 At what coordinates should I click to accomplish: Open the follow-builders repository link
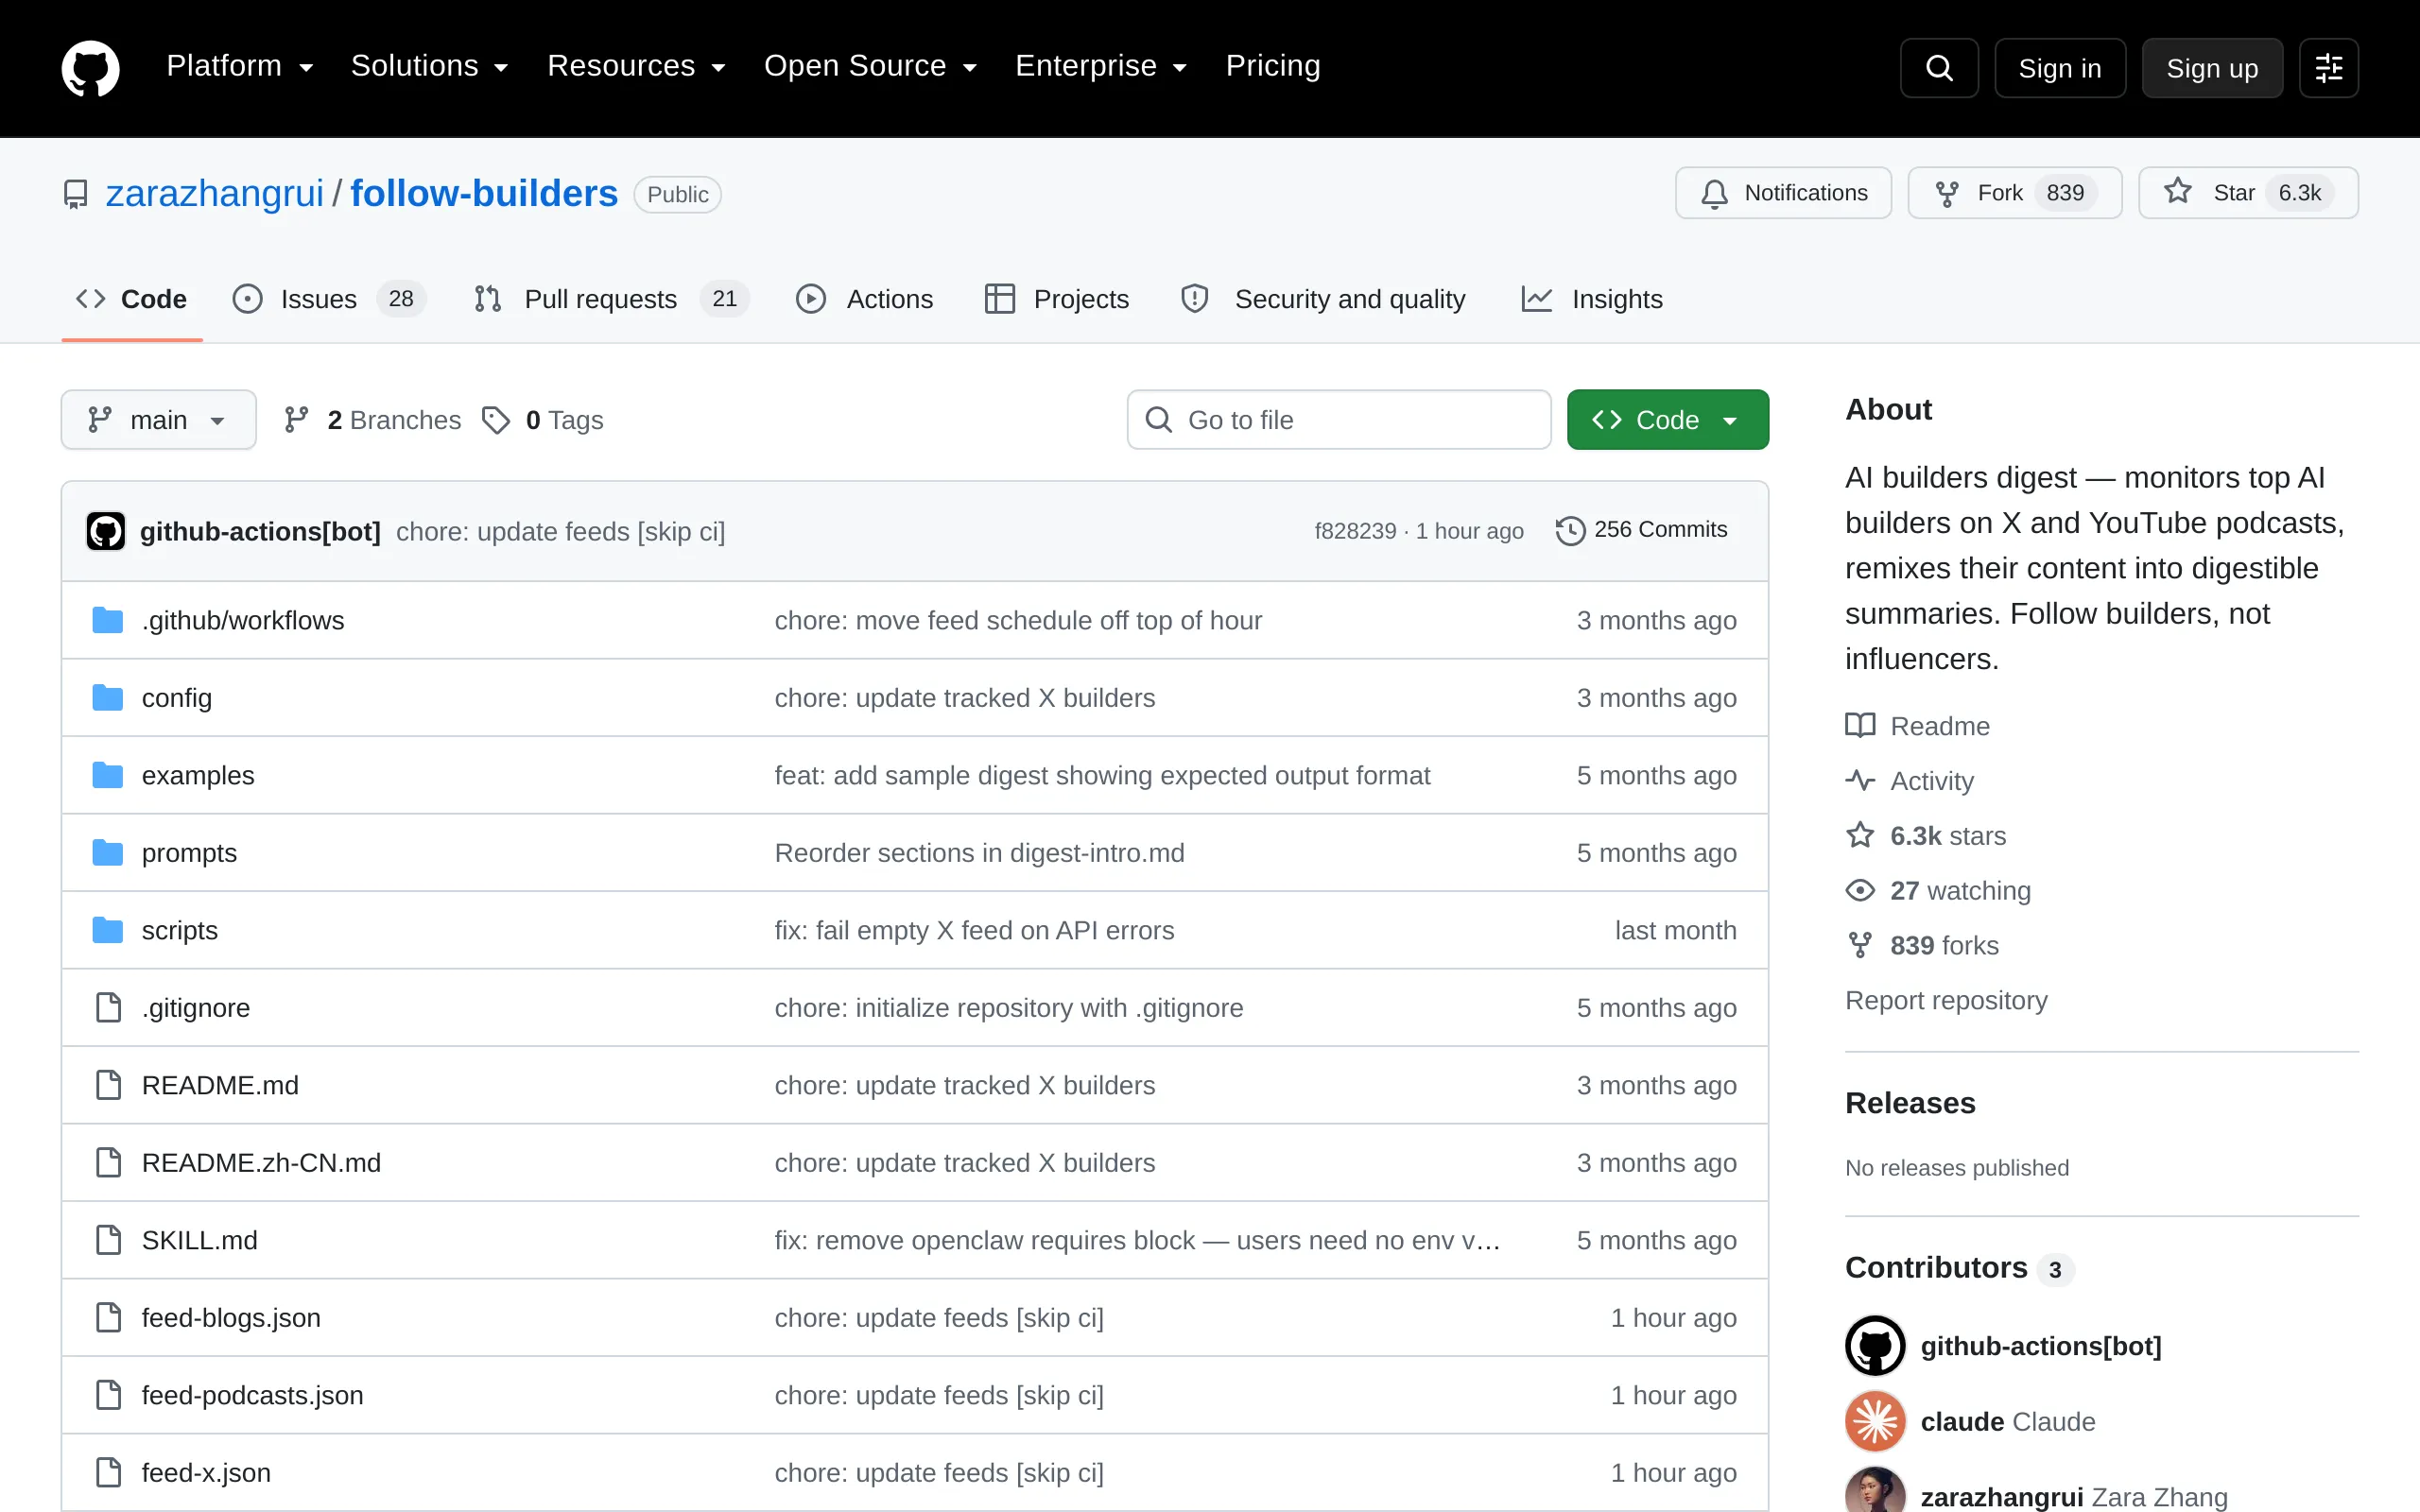click(x=484, y=193)
